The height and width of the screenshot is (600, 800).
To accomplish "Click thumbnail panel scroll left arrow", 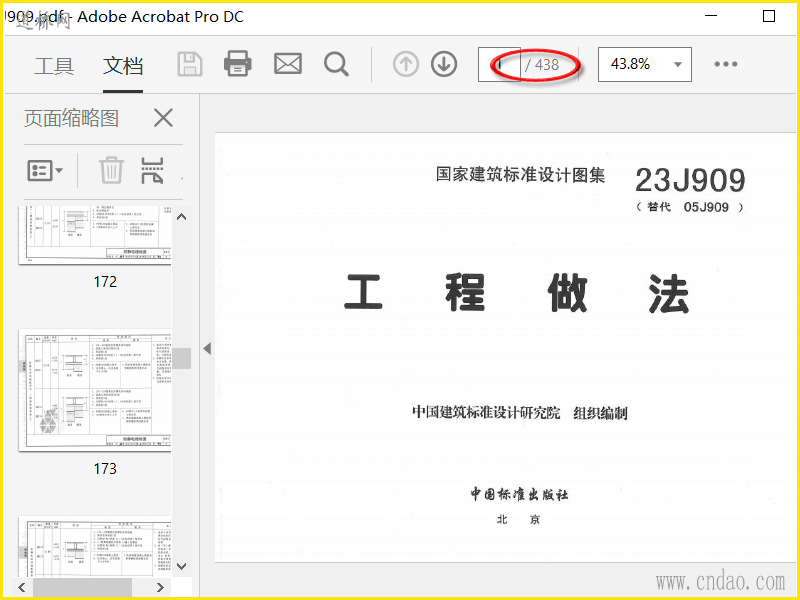I will tap(21, 587).
